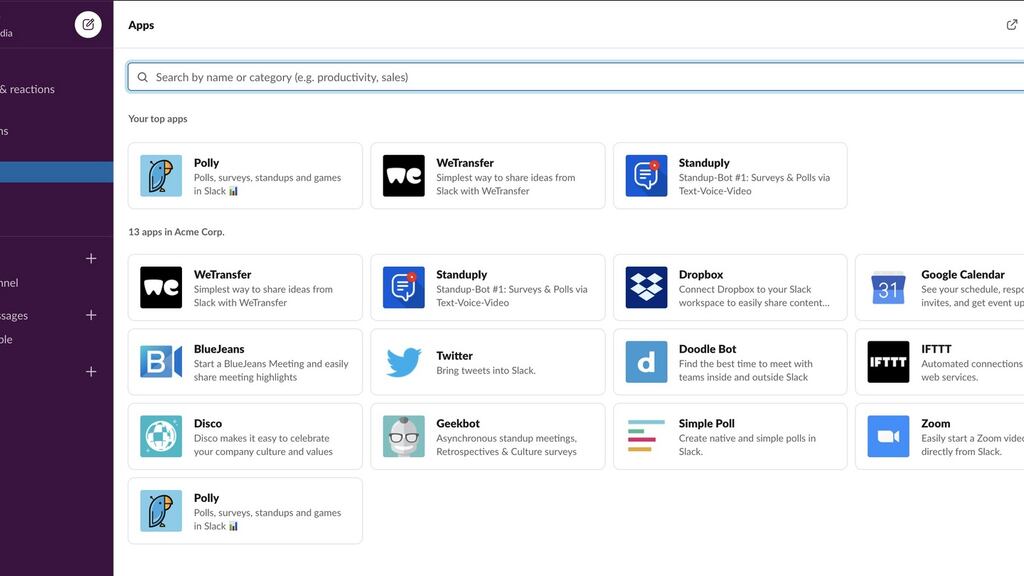This screenshot has height=576, width=1024.
Task: Select the Disco app icon
Action: 161,437
